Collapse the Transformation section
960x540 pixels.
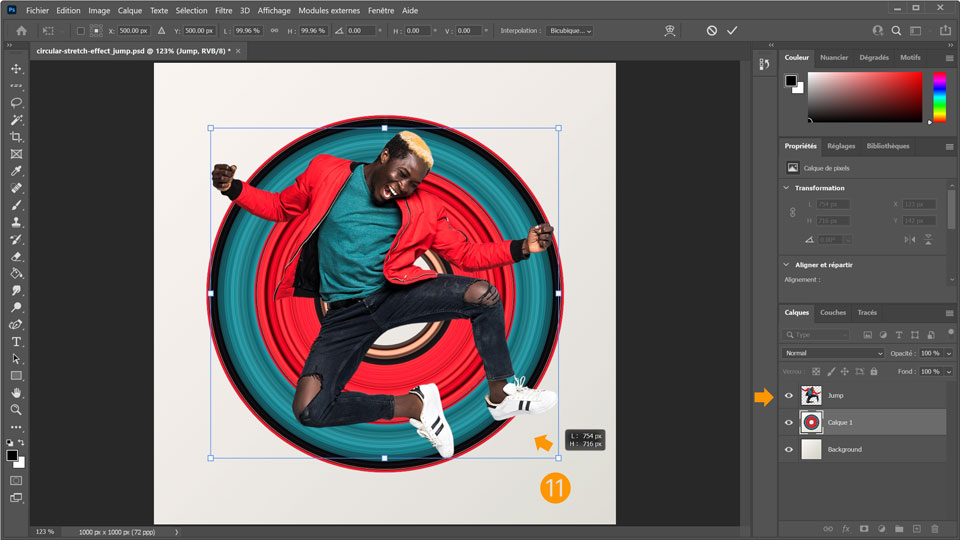tap(787, 188)
